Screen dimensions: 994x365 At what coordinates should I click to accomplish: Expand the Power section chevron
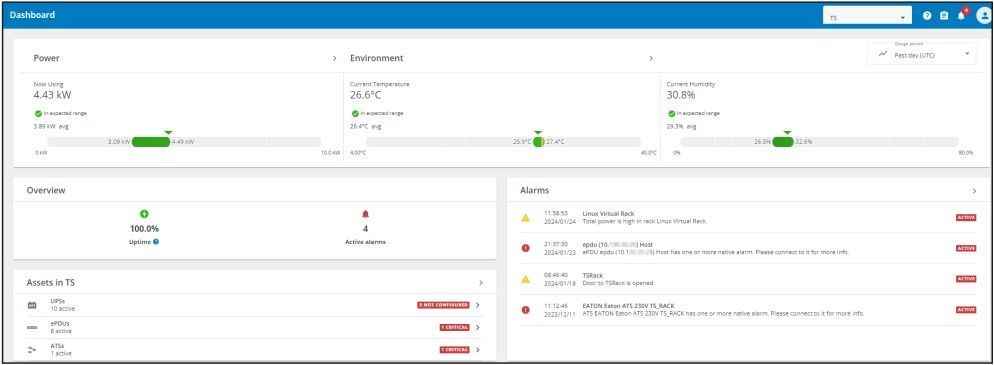tap(335, 58)
